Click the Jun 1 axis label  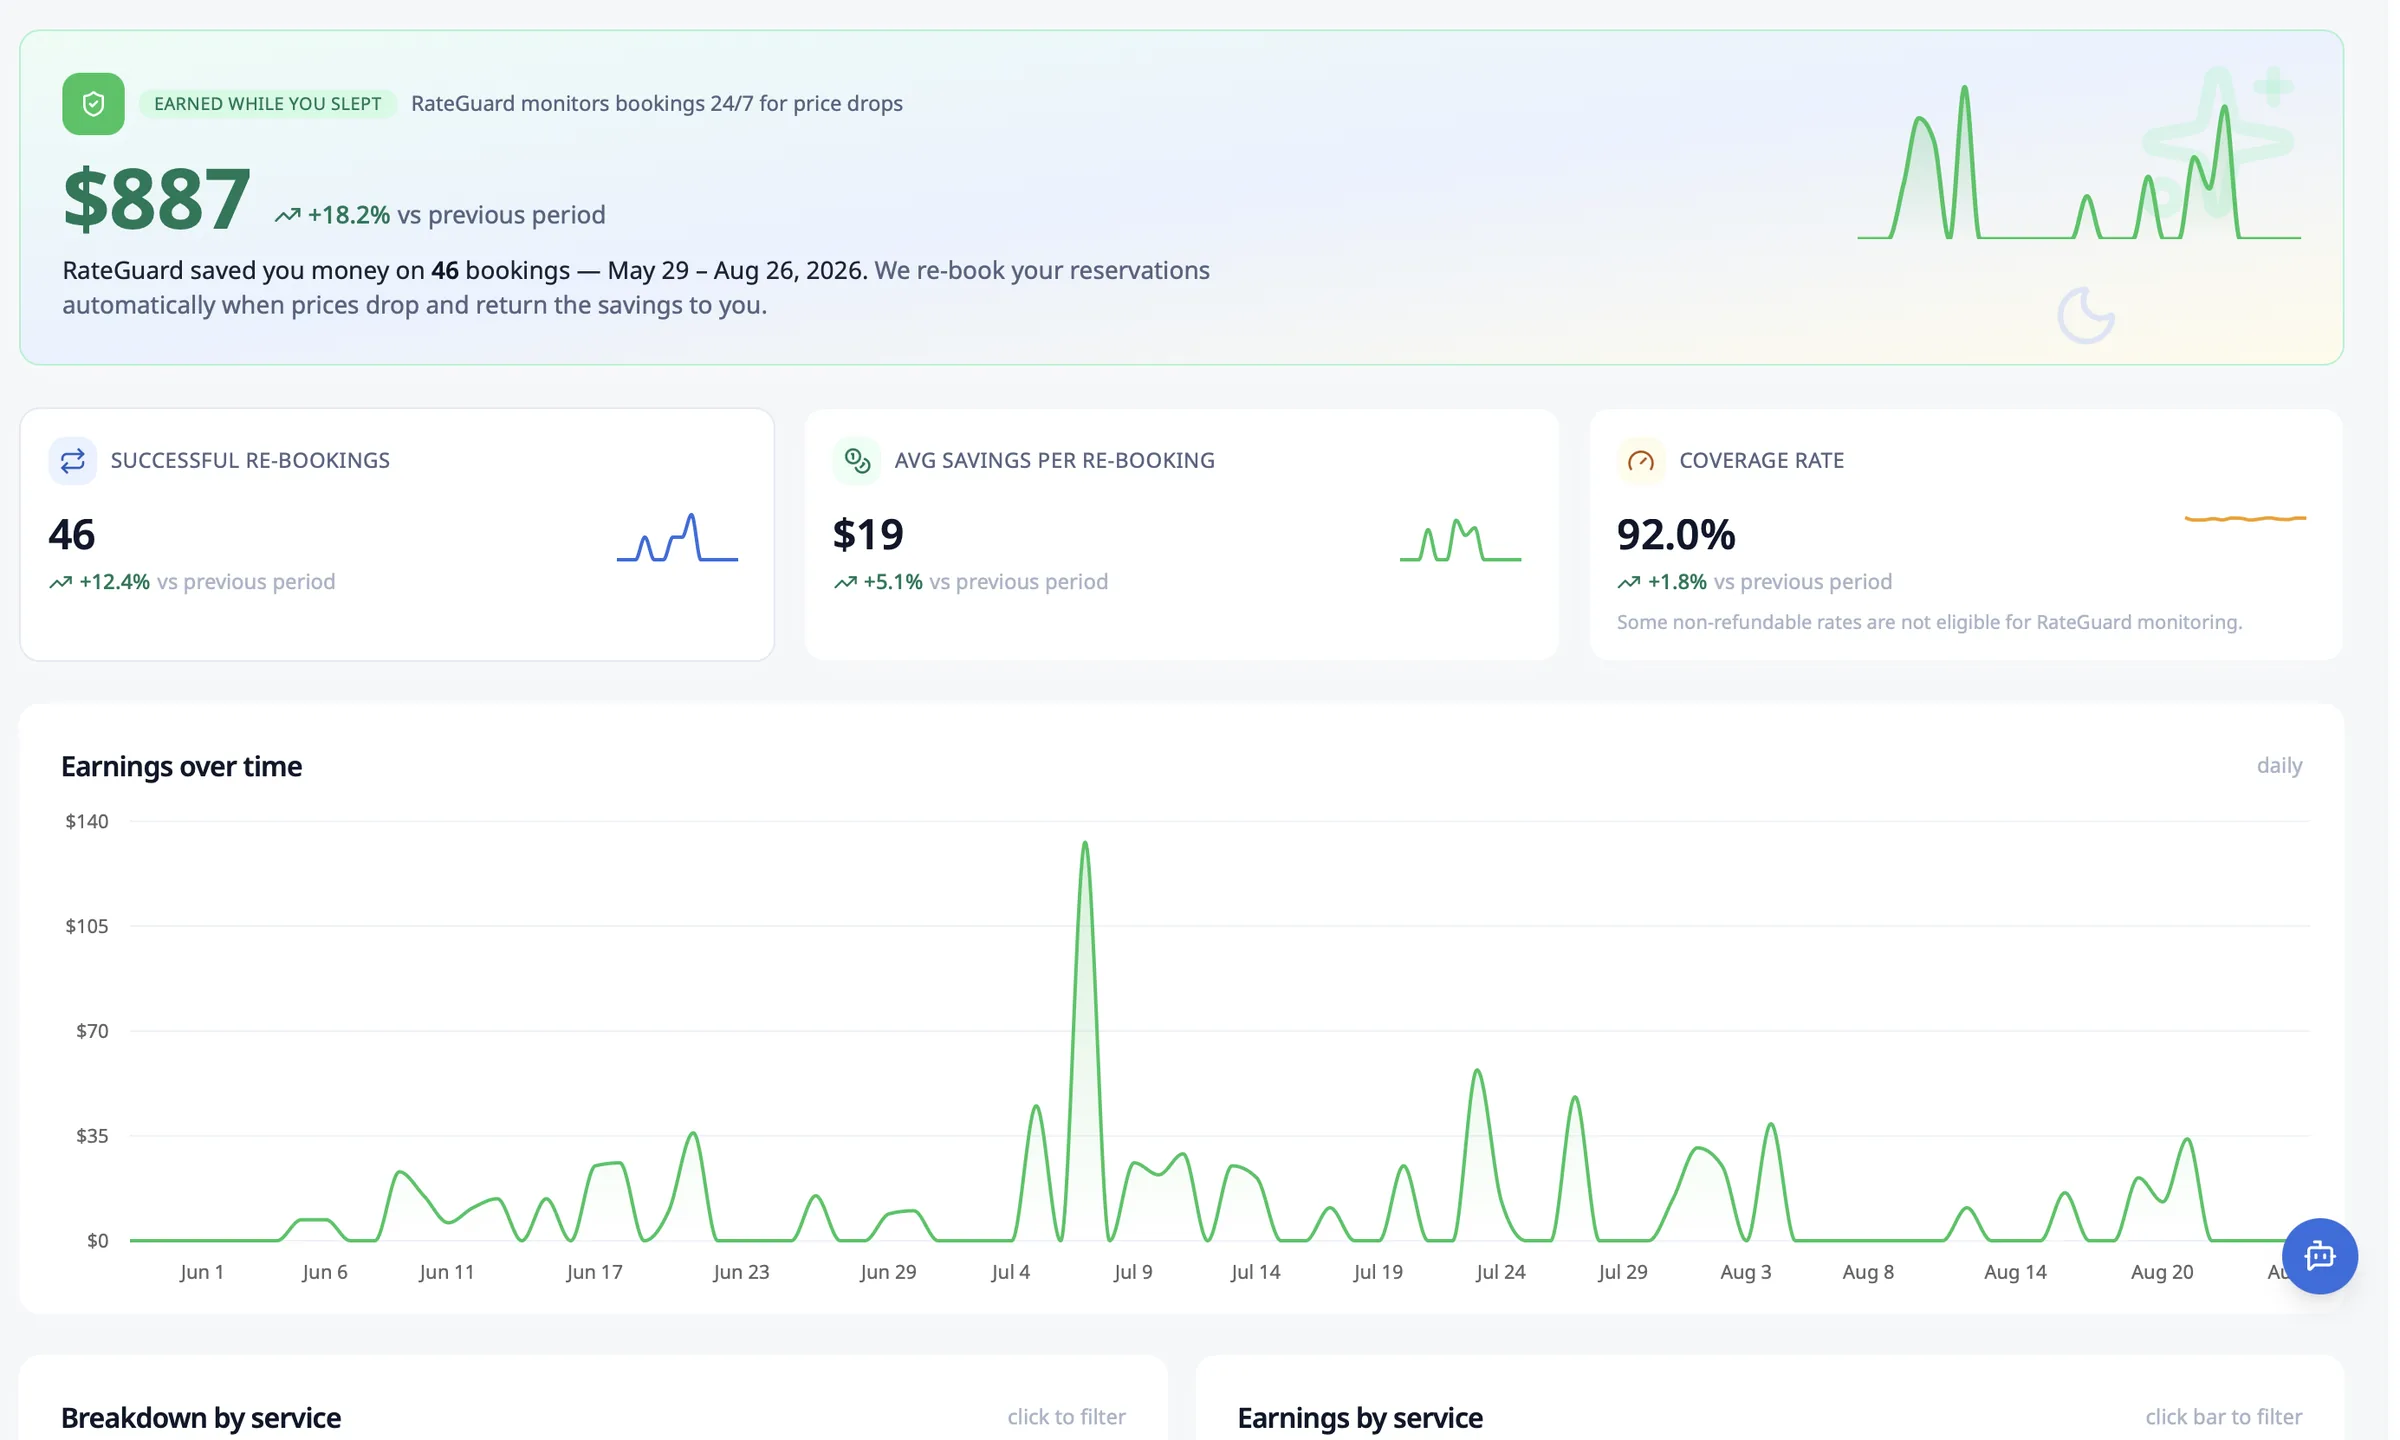[x=202, y=1272]
